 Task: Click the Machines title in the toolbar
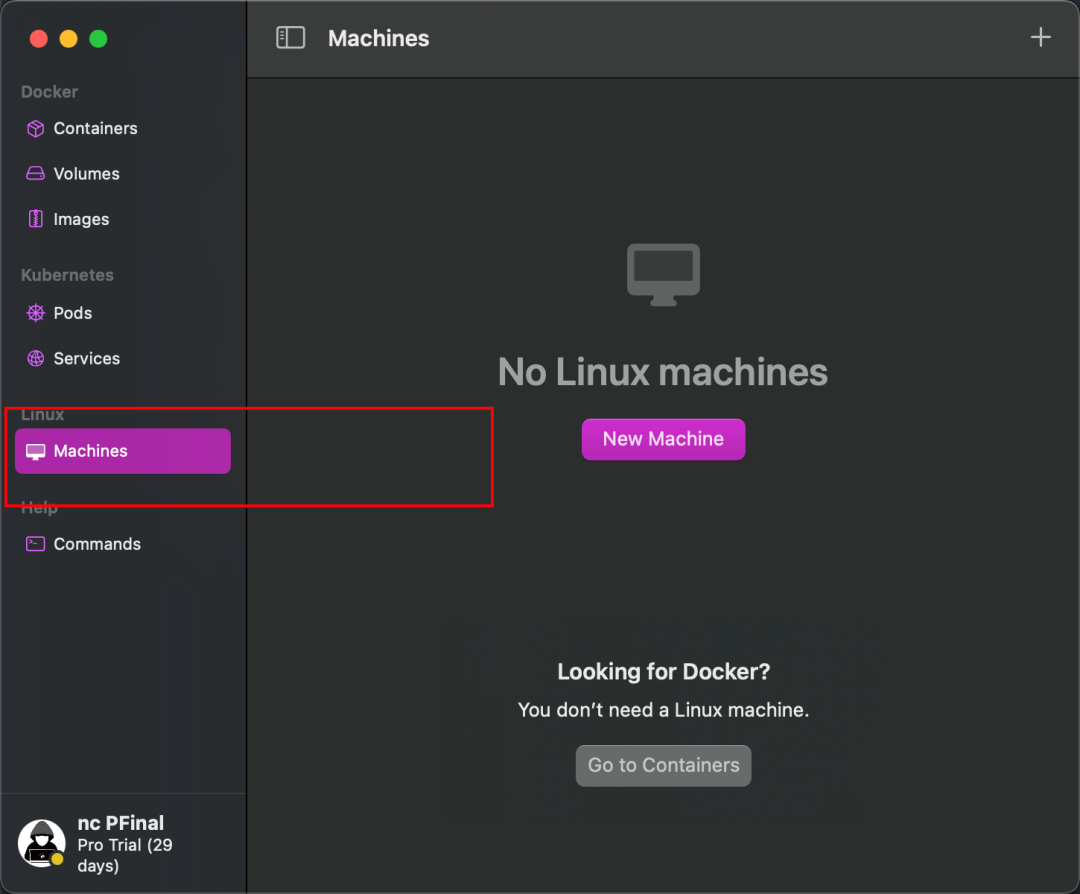(x=378, y=39)
